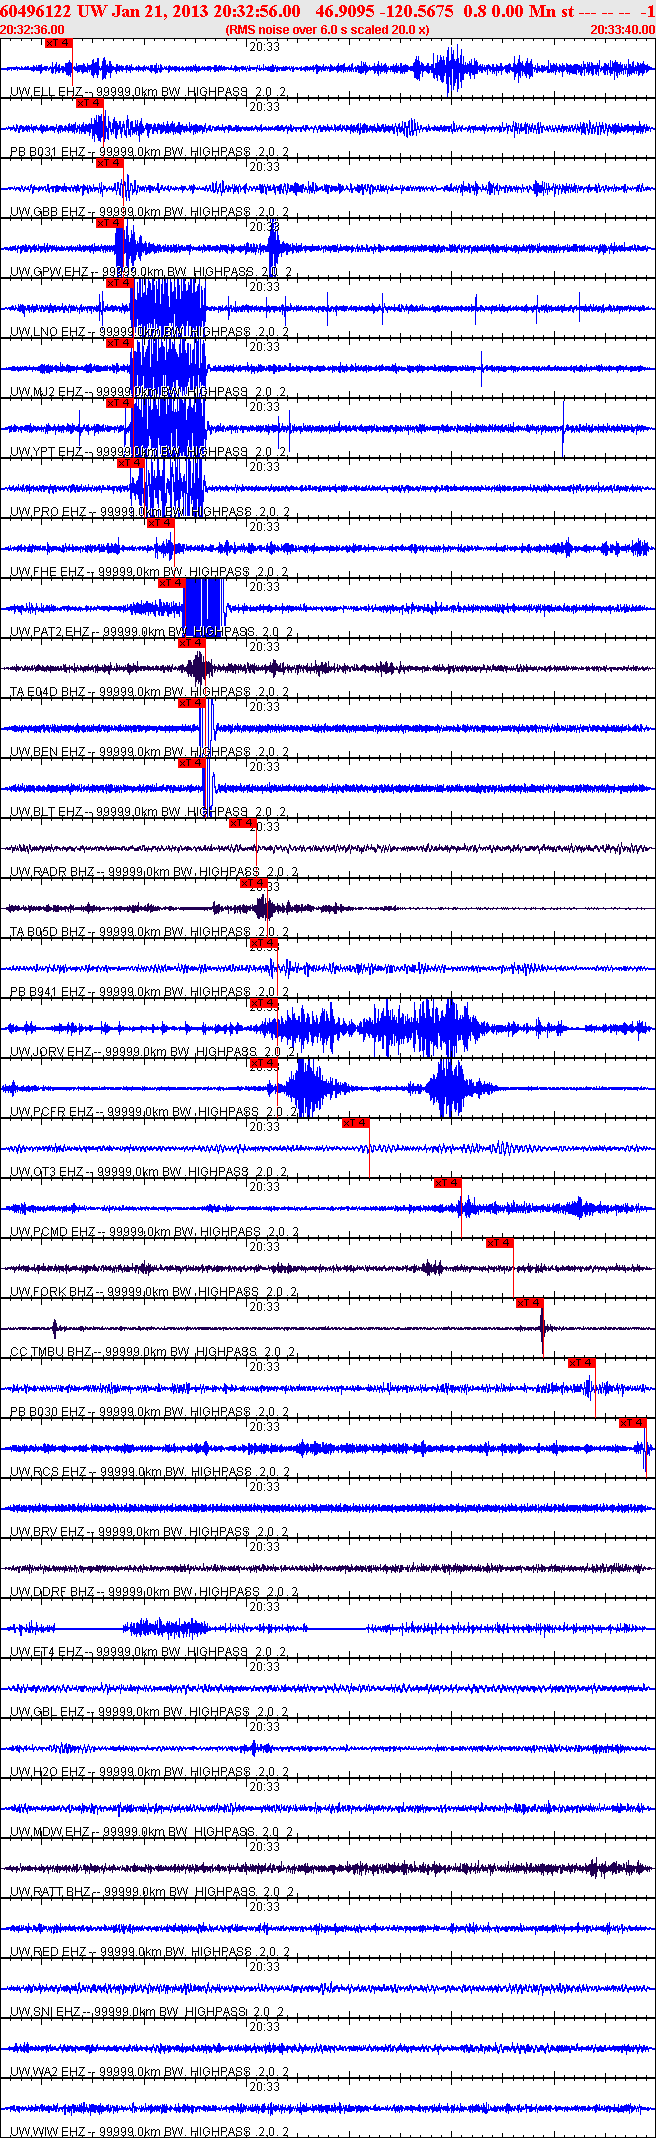Click the RMS noise scaling note
Image resolution: width=656 pixels, height=2138 pixels.
(x=327, y=29)
